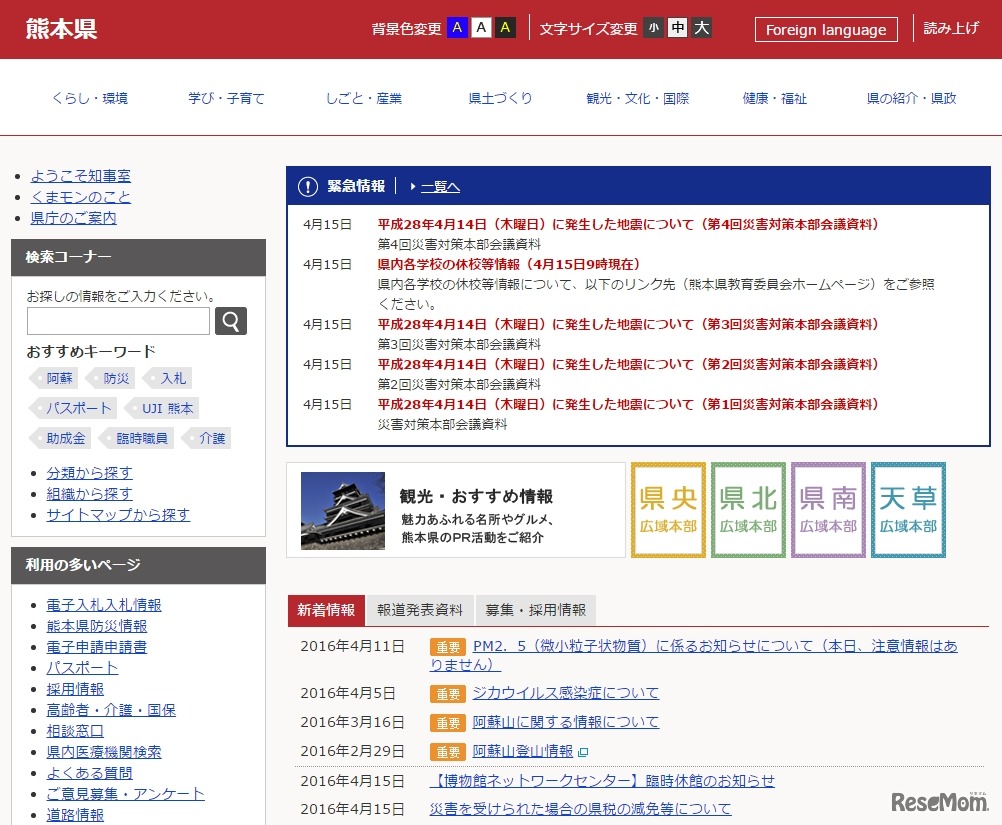Open the 緊急情報 一覧へ link

click(439, 187)
